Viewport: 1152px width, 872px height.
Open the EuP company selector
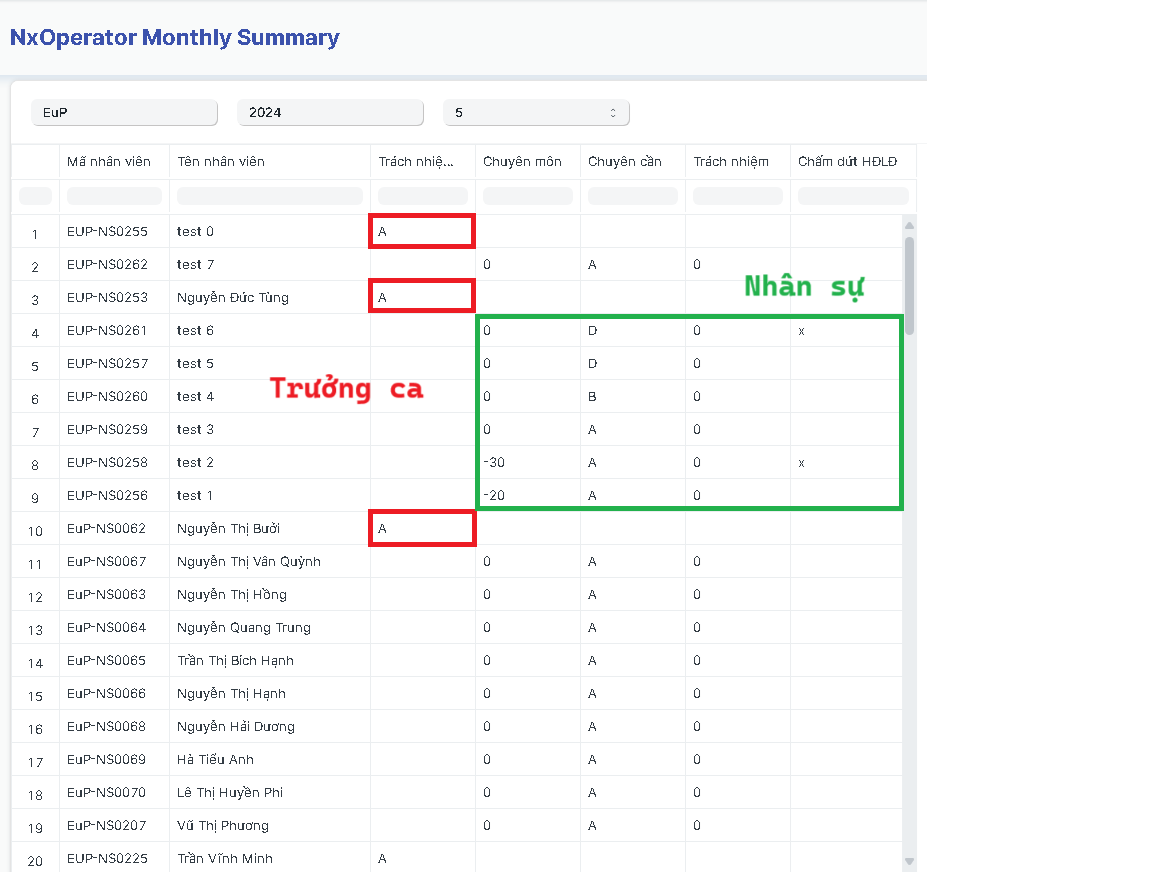(124, 112)
